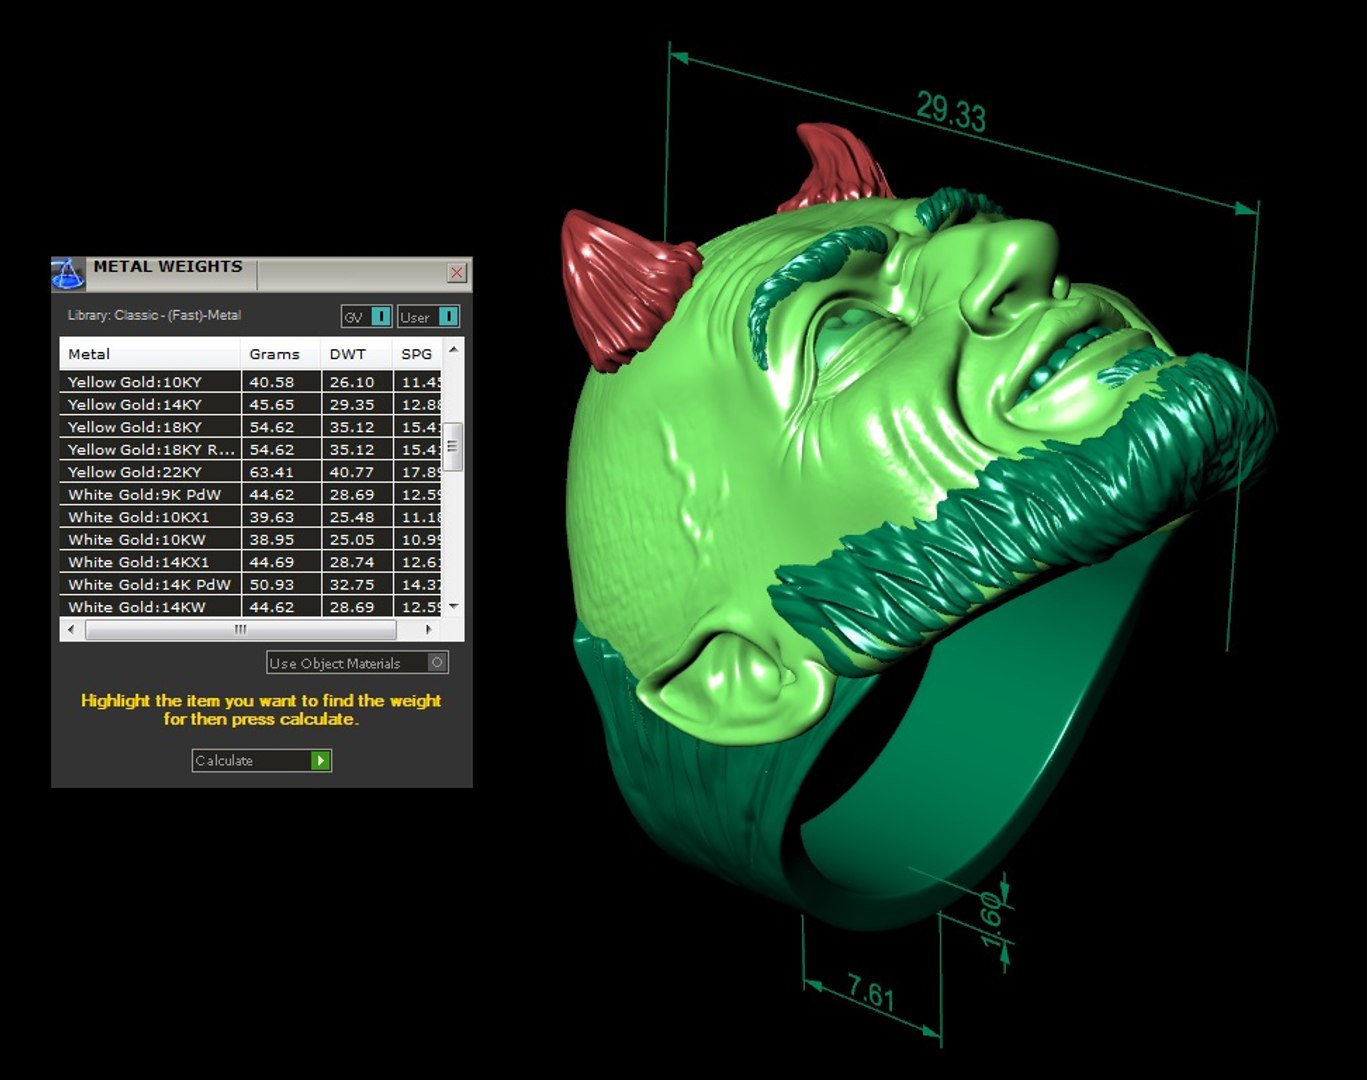1367x1080 pixels.
Task: Click the Calculate button
Action: 261,760
